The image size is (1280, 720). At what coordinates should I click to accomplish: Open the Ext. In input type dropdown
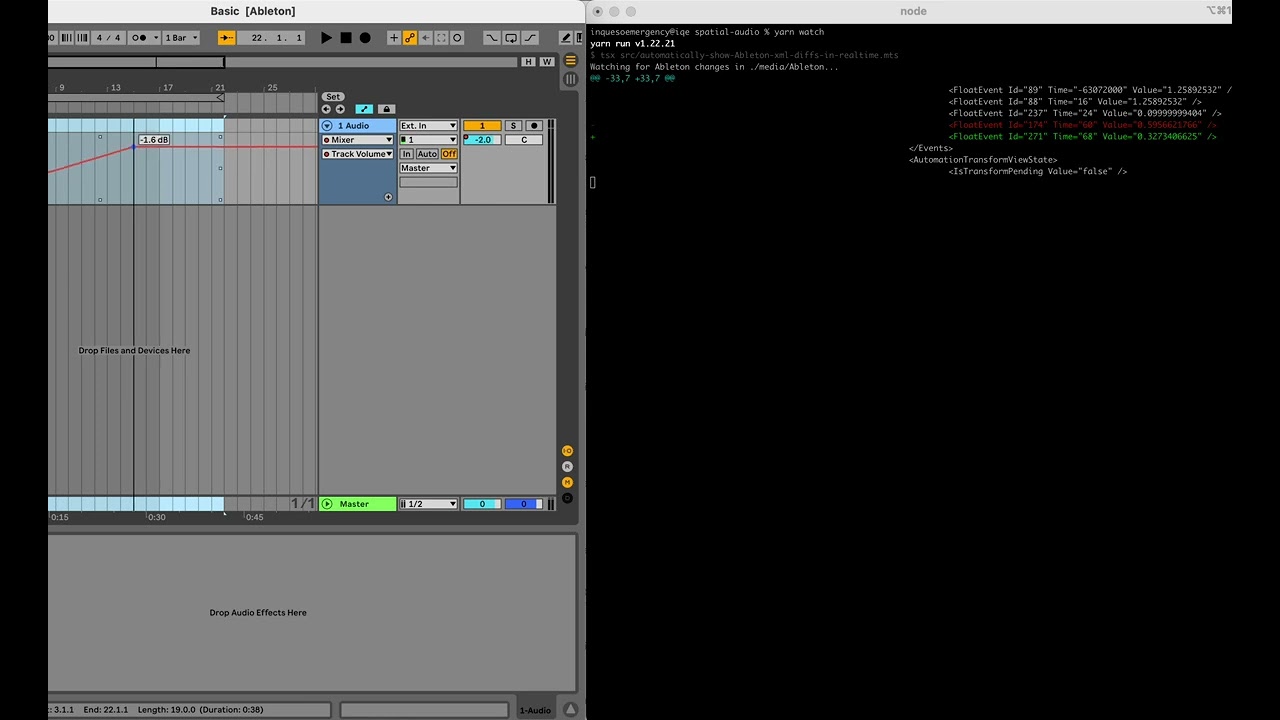pos(428,126)
